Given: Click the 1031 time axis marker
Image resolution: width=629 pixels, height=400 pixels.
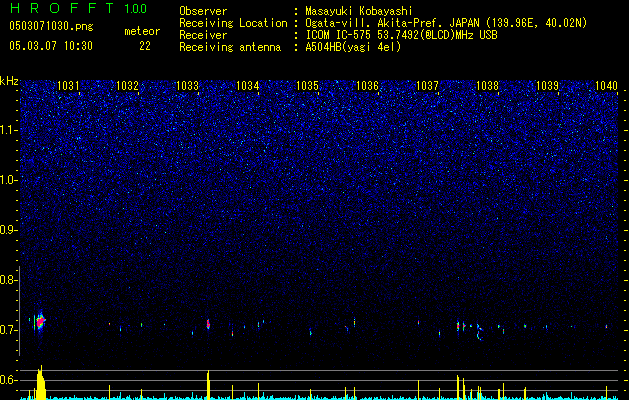Looking at the screenshot, I should [68, 86].
